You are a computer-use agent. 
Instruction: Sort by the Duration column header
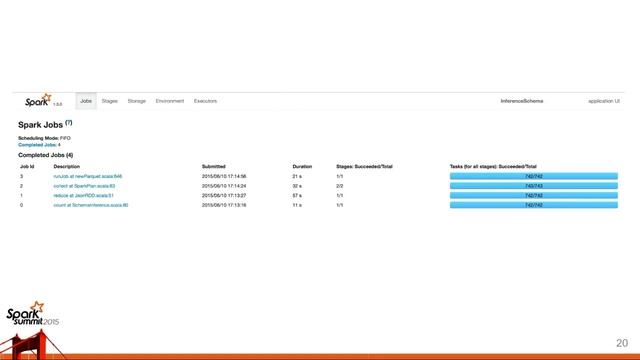tap(302, 167)
